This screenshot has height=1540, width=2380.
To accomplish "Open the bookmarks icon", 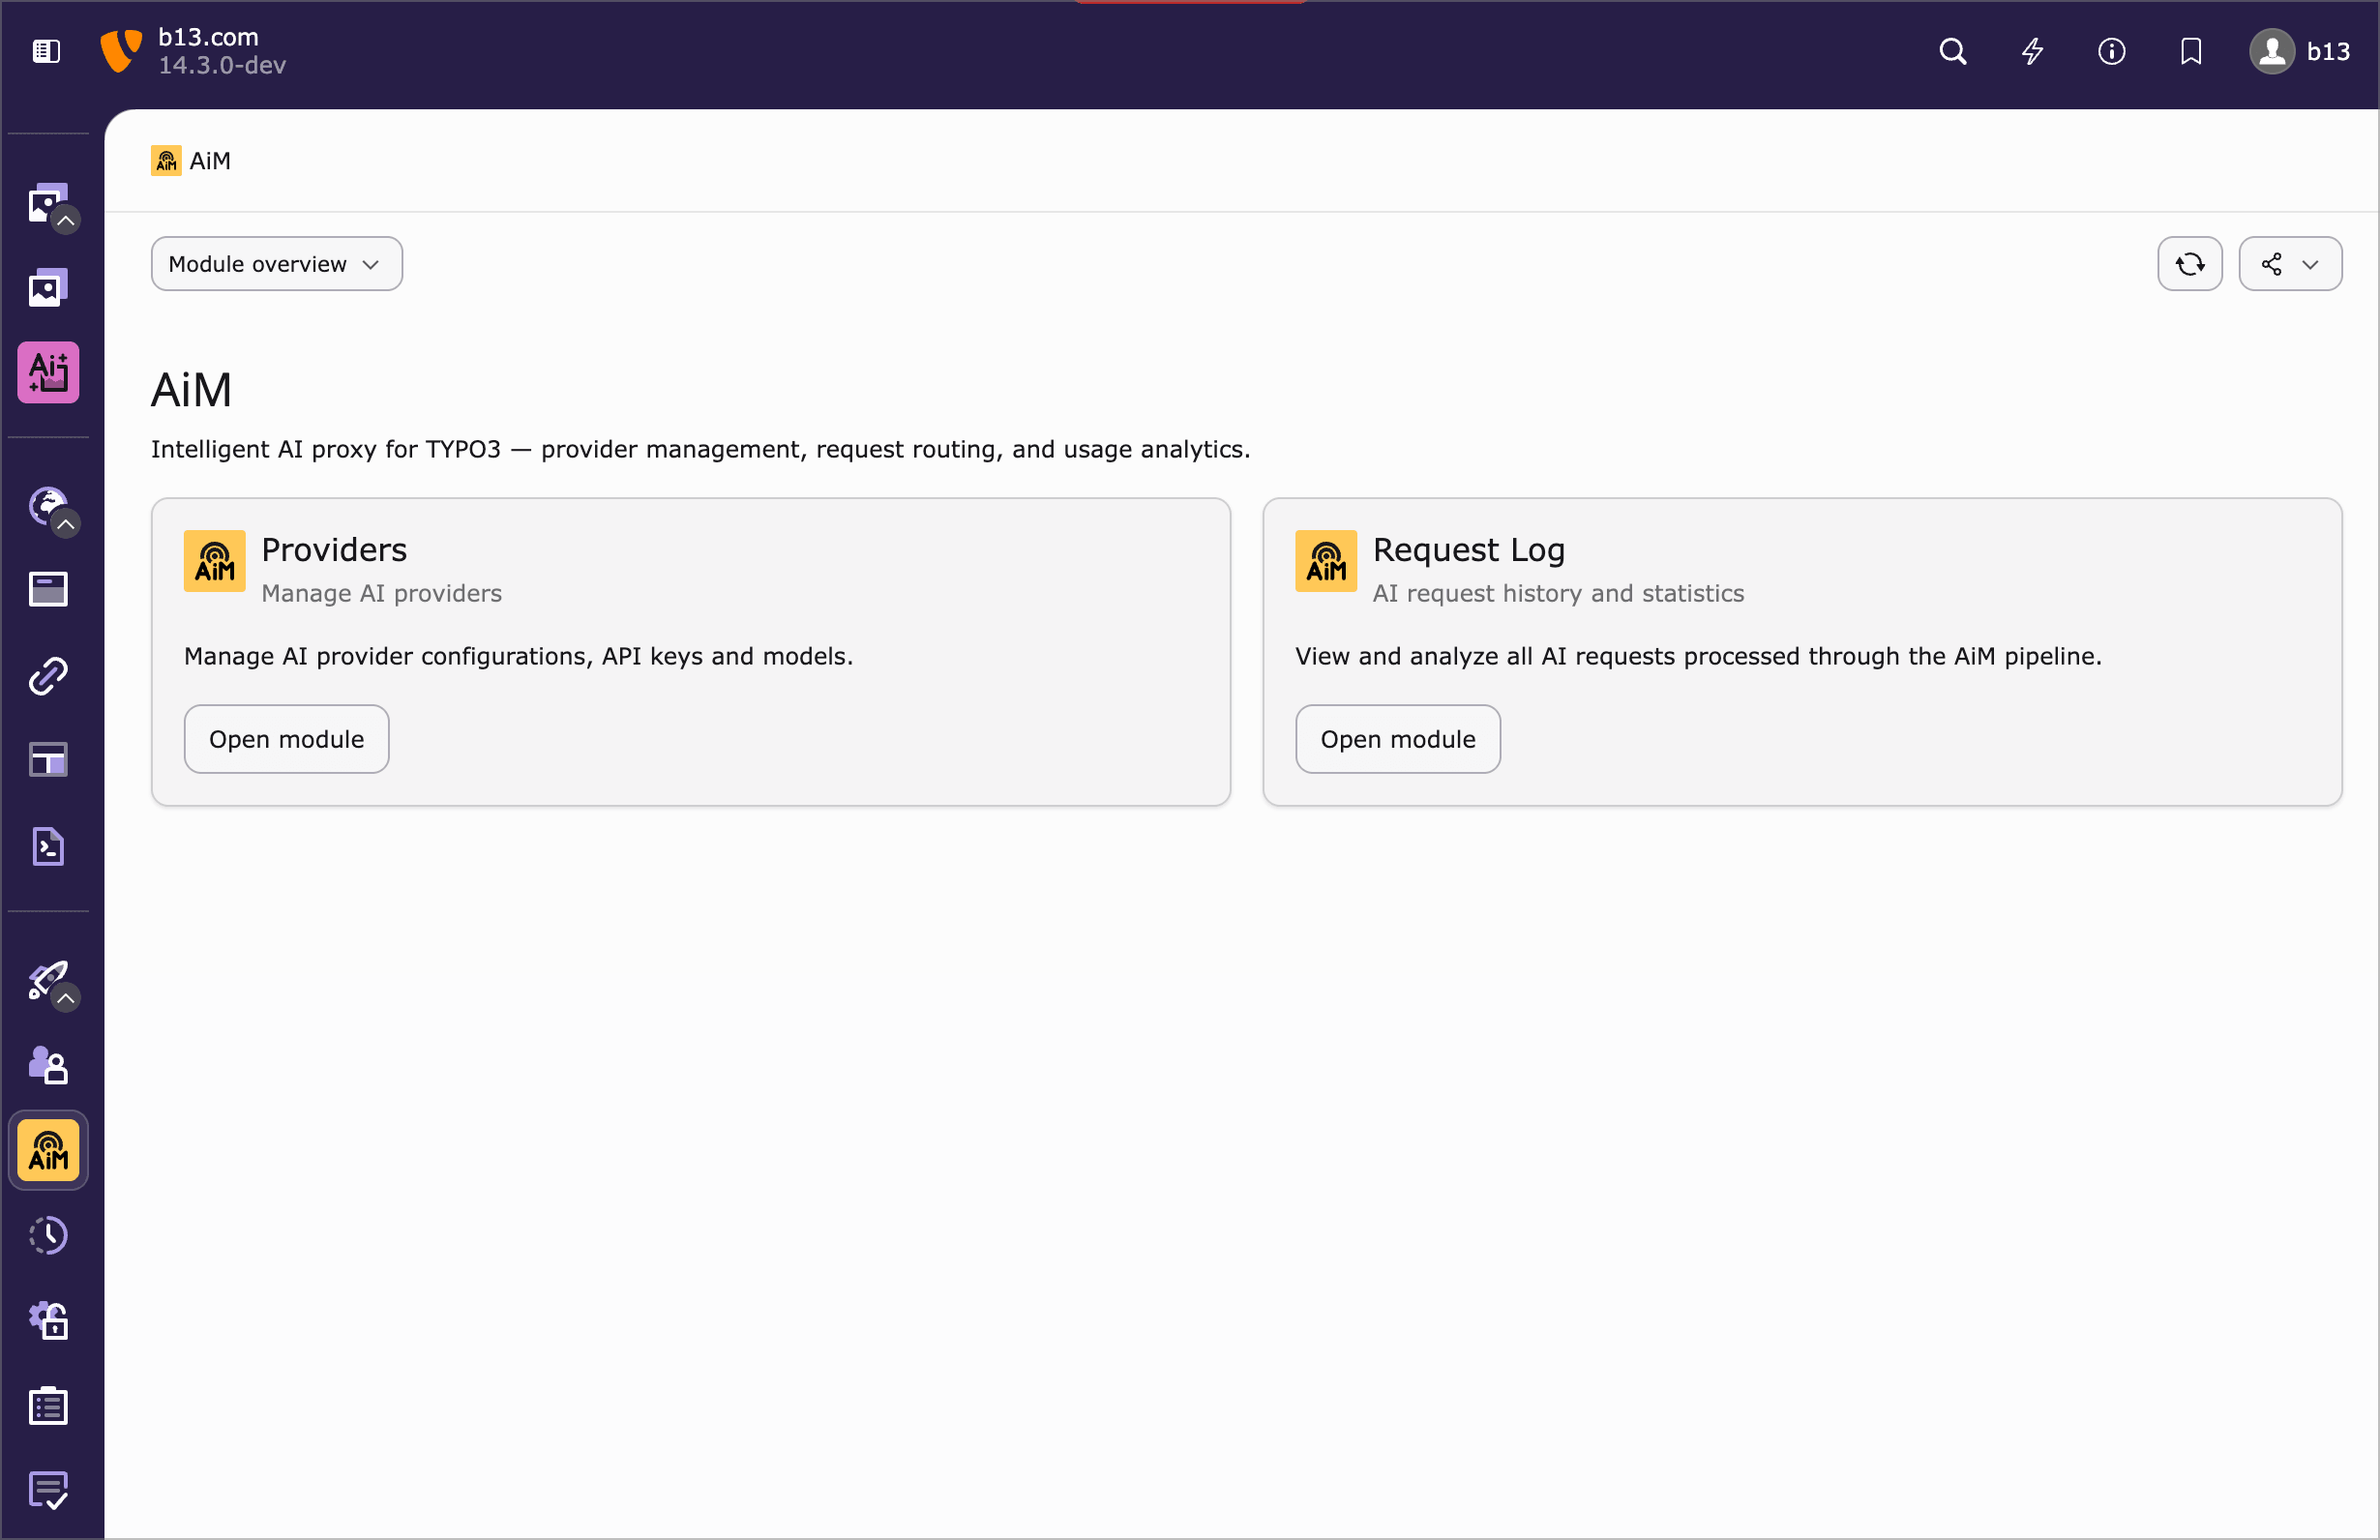I will point(2190,51).
